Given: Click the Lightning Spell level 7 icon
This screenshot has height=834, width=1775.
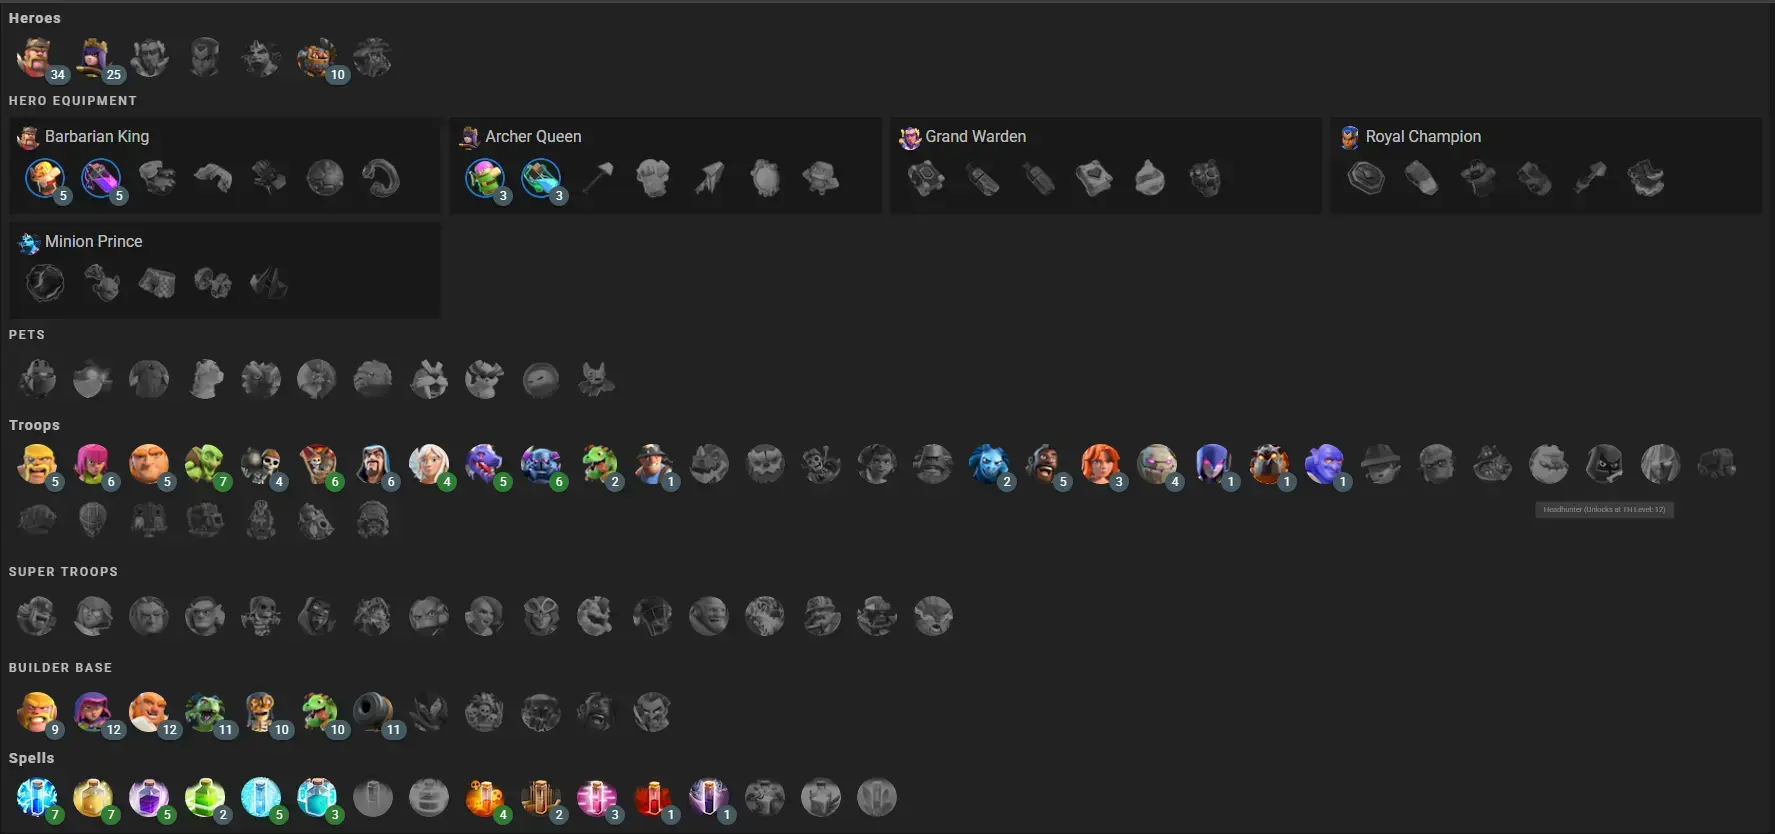Looking at the screenshot, I should pos(36,798).
